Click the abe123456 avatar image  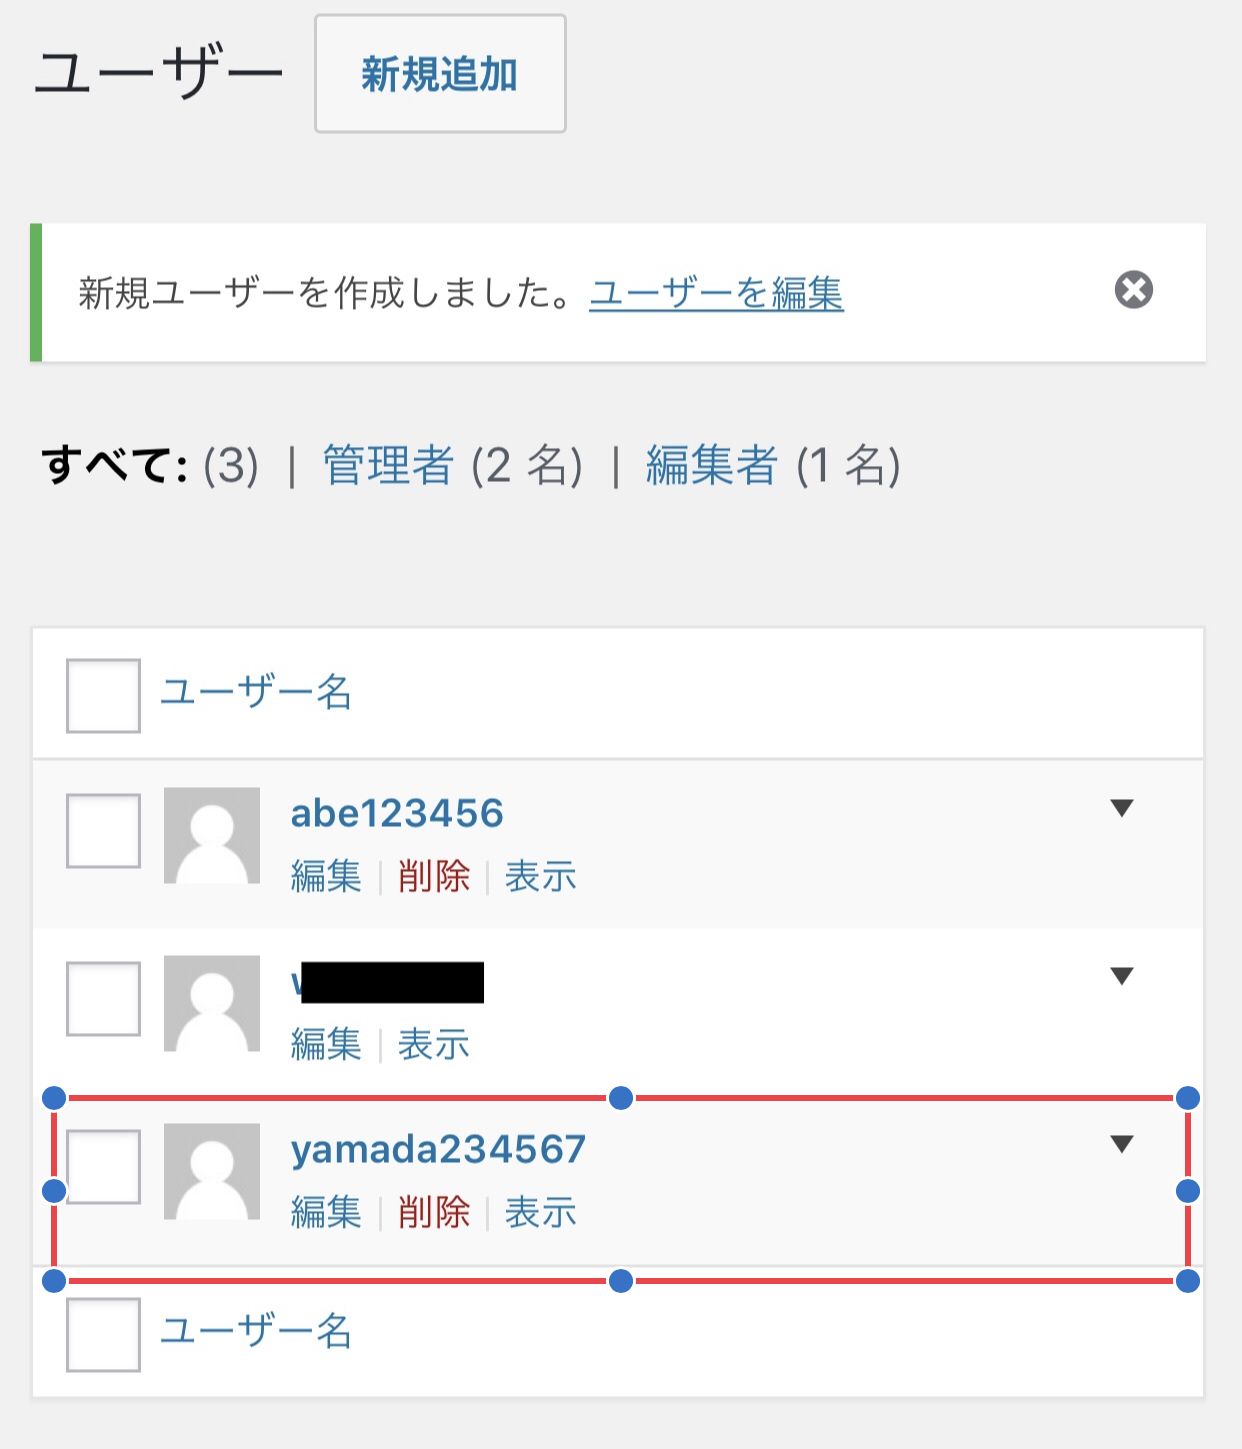tap(212, 835)
